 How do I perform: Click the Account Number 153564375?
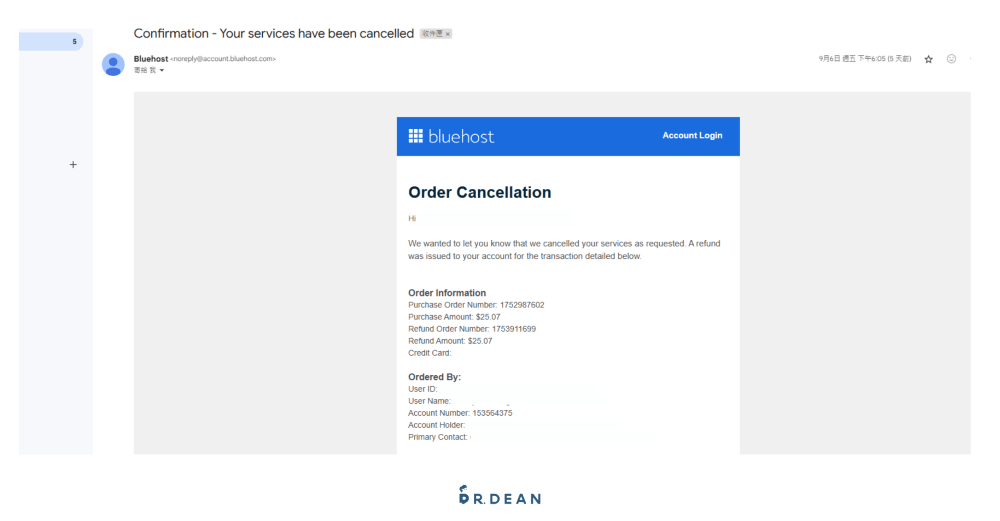point(492,413)
